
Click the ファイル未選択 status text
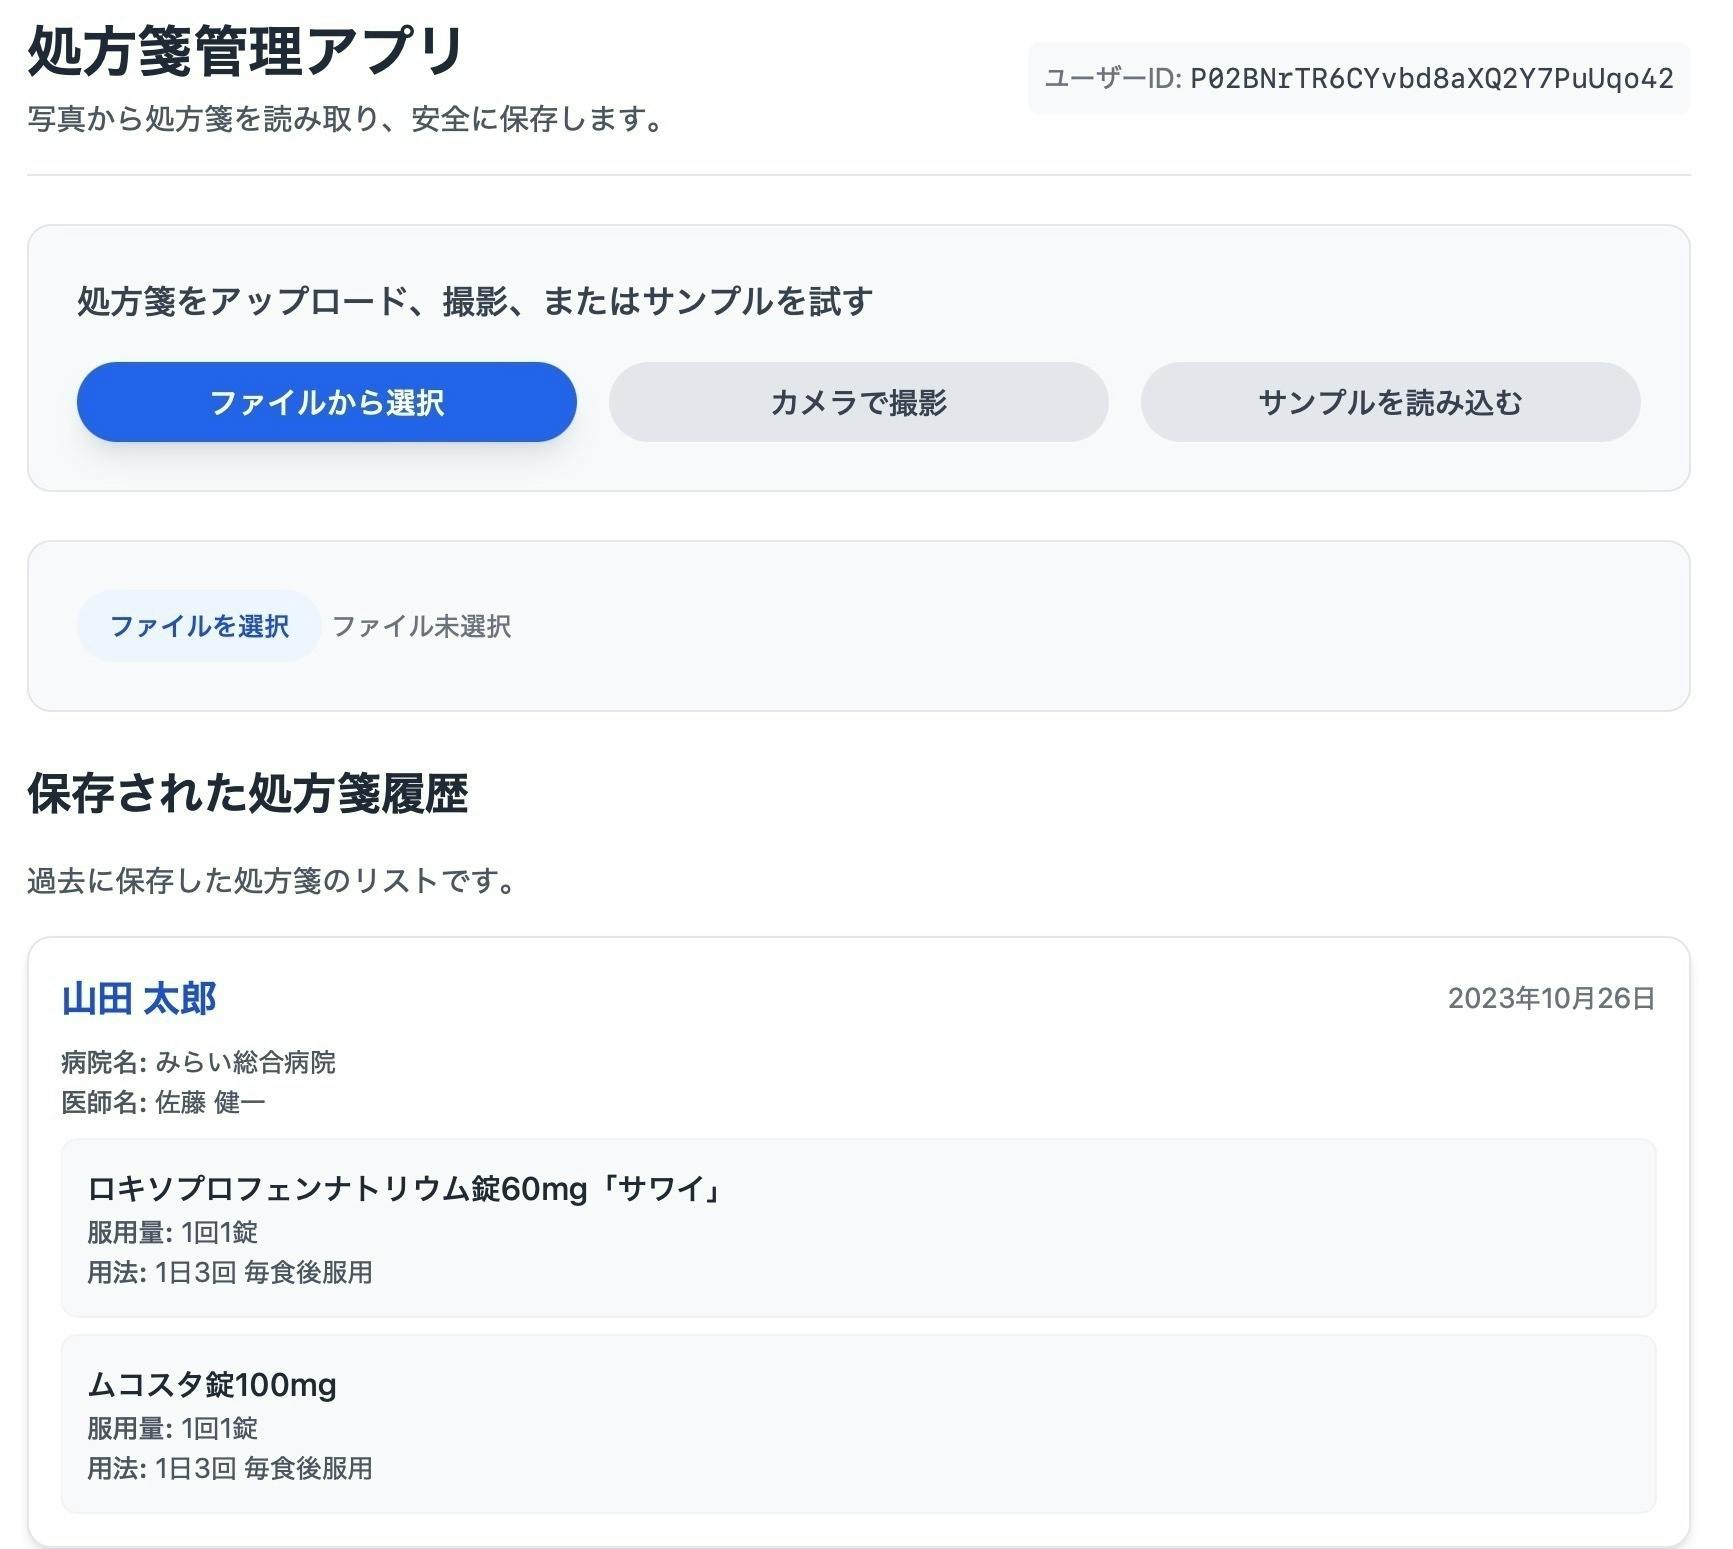point(421,628)
